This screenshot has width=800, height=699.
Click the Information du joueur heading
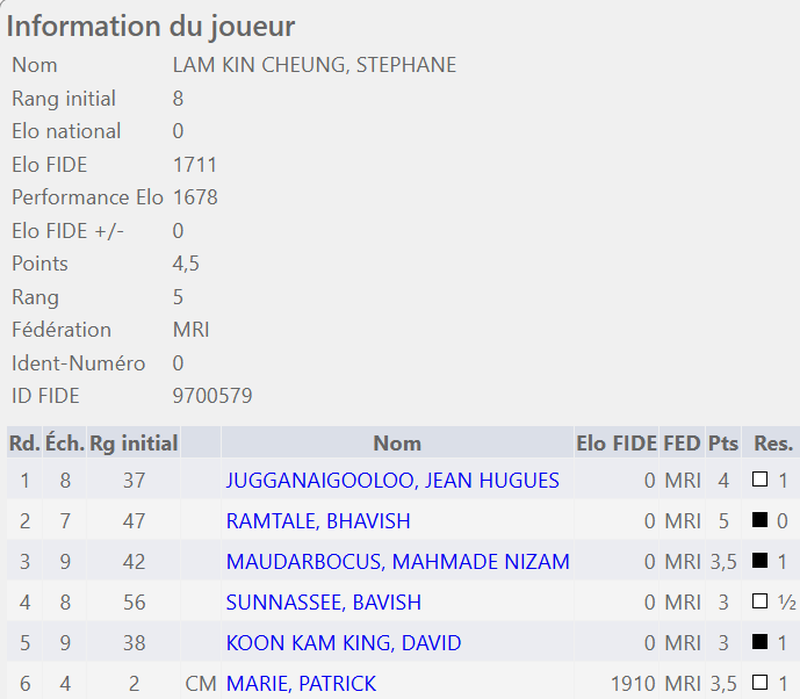click(x=151, y=26)
